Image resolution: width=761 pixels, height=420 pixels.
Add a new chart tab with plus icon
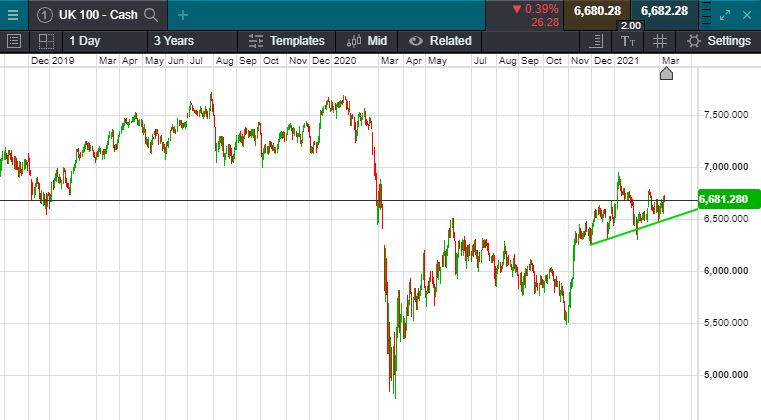[x=183, y=15]
